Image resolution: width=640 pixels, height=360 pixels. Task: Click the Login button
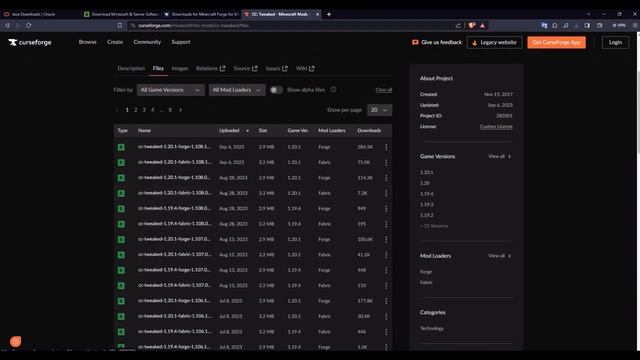pos(615,42)
